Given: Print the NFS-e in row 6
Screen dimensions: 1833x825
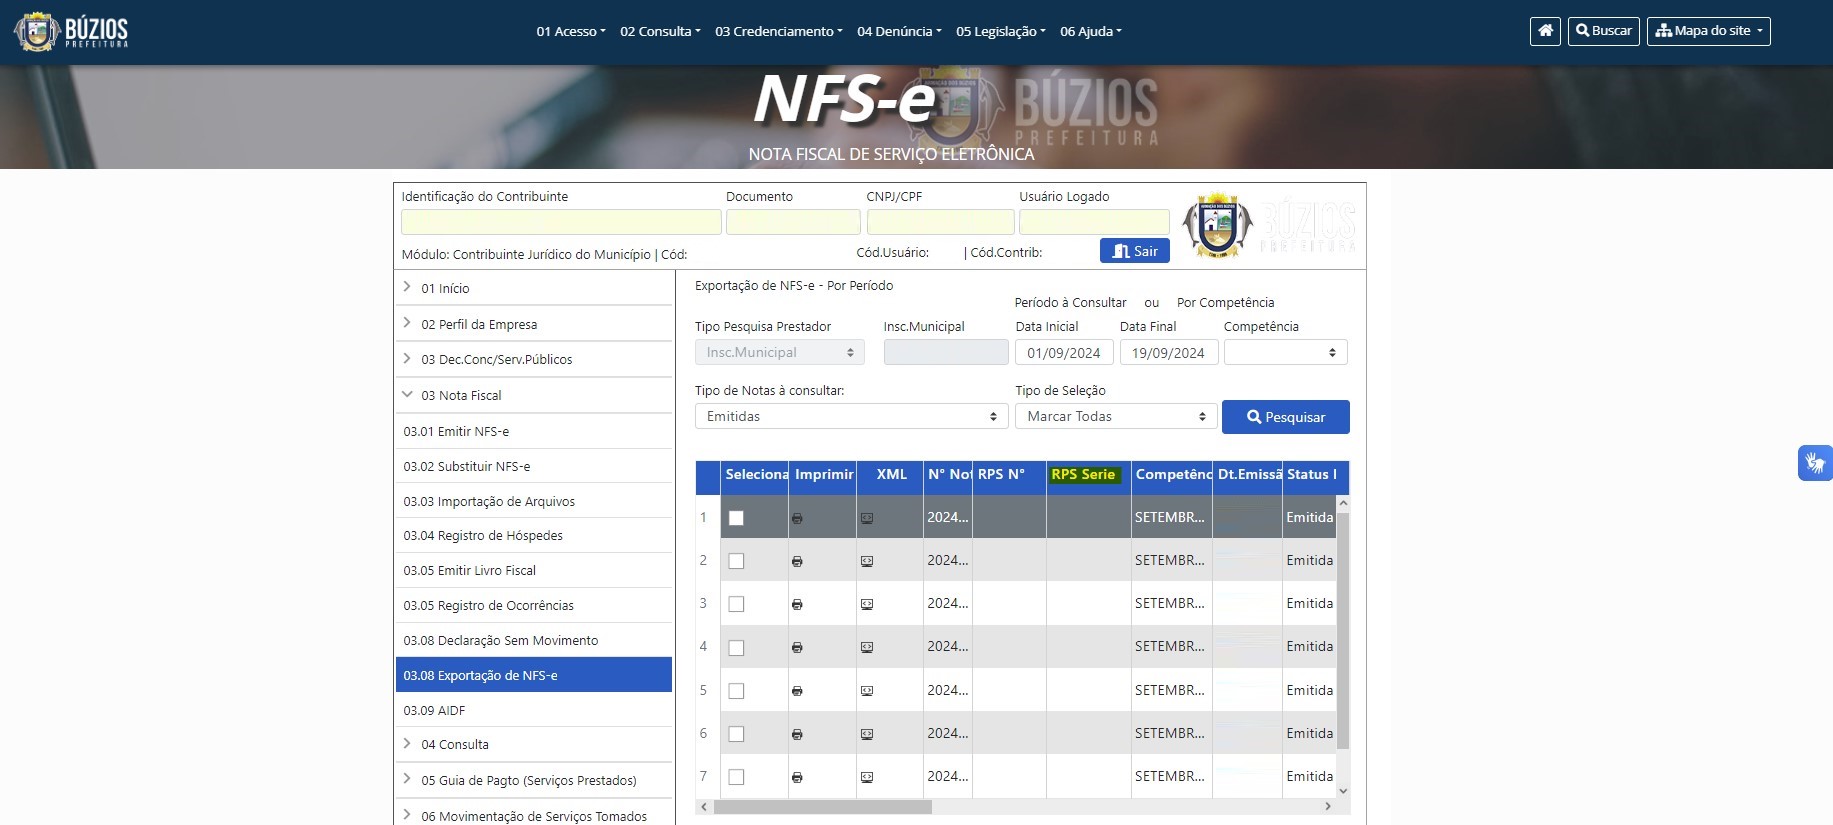Looking at the screenshot, I should click(797, 734).
